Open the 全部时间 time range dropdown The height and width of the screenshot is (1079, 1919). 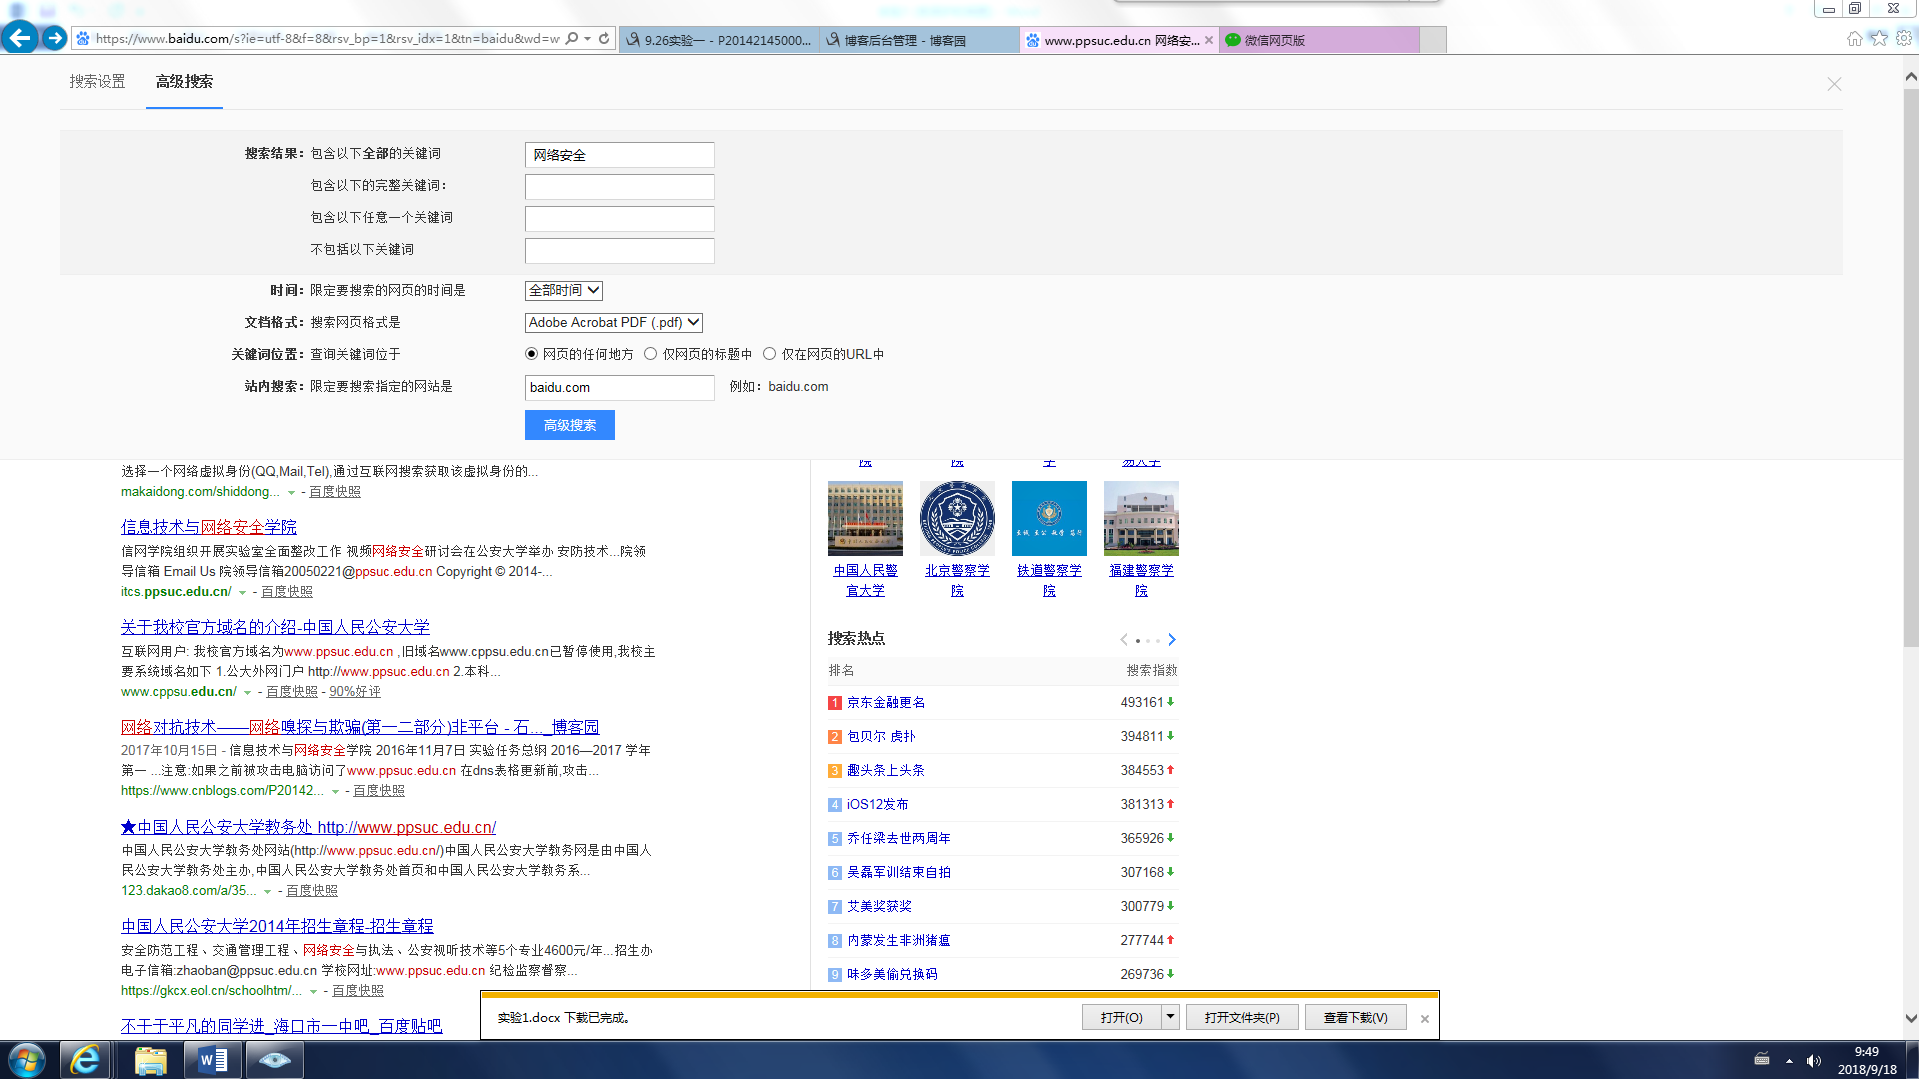(564, 291)
